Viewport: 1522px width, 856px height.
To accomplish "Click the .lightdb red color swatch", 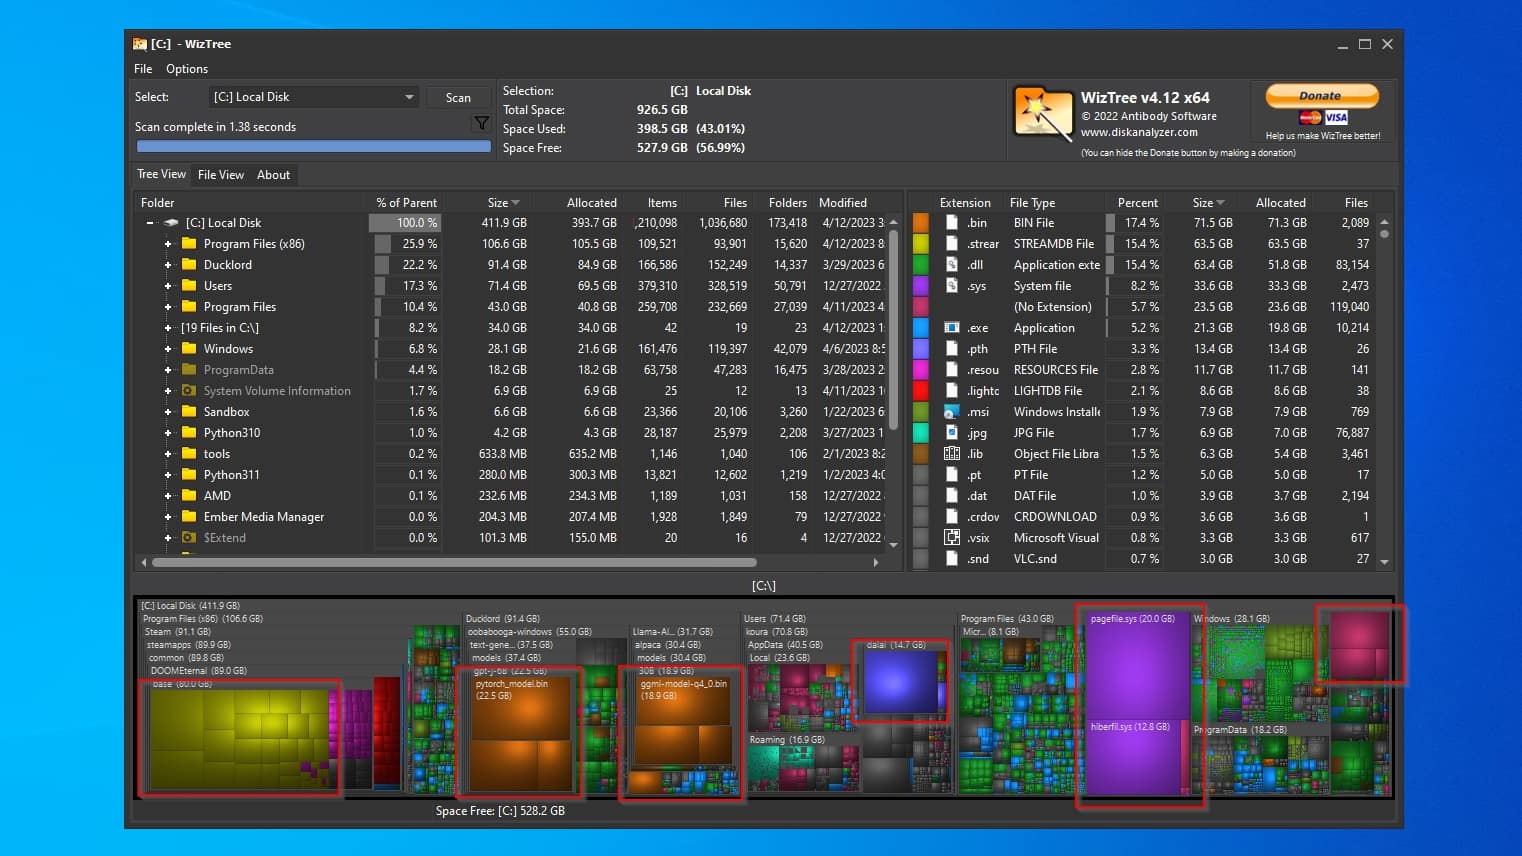I will click(x=921, y=390).
